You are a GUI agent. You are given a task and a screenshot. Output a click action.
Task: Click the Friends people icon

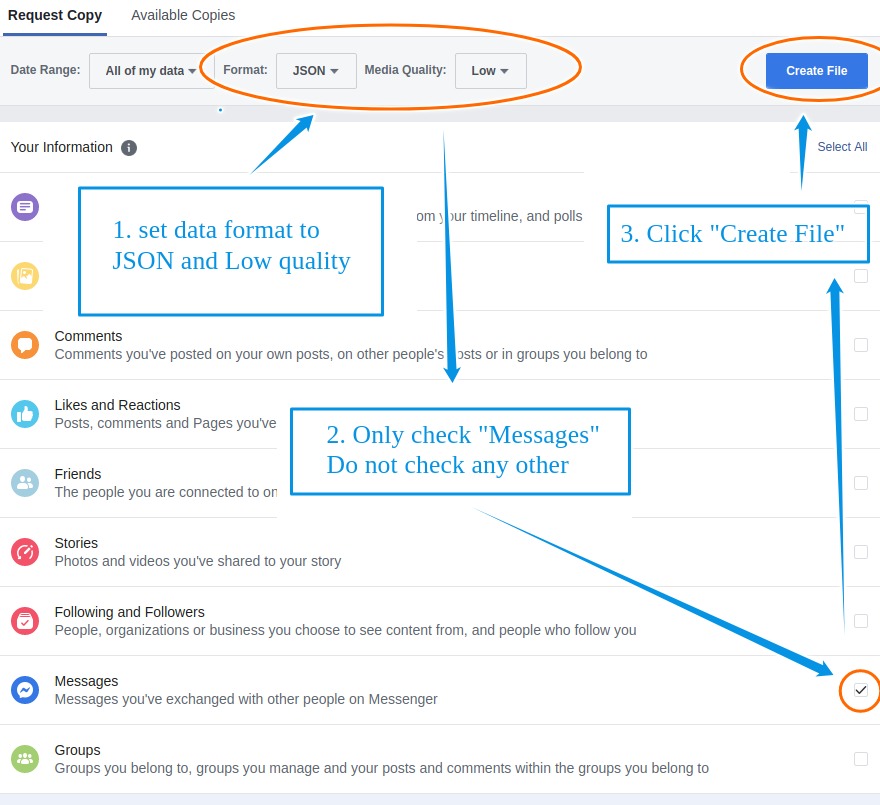click(x=24, y=483)
